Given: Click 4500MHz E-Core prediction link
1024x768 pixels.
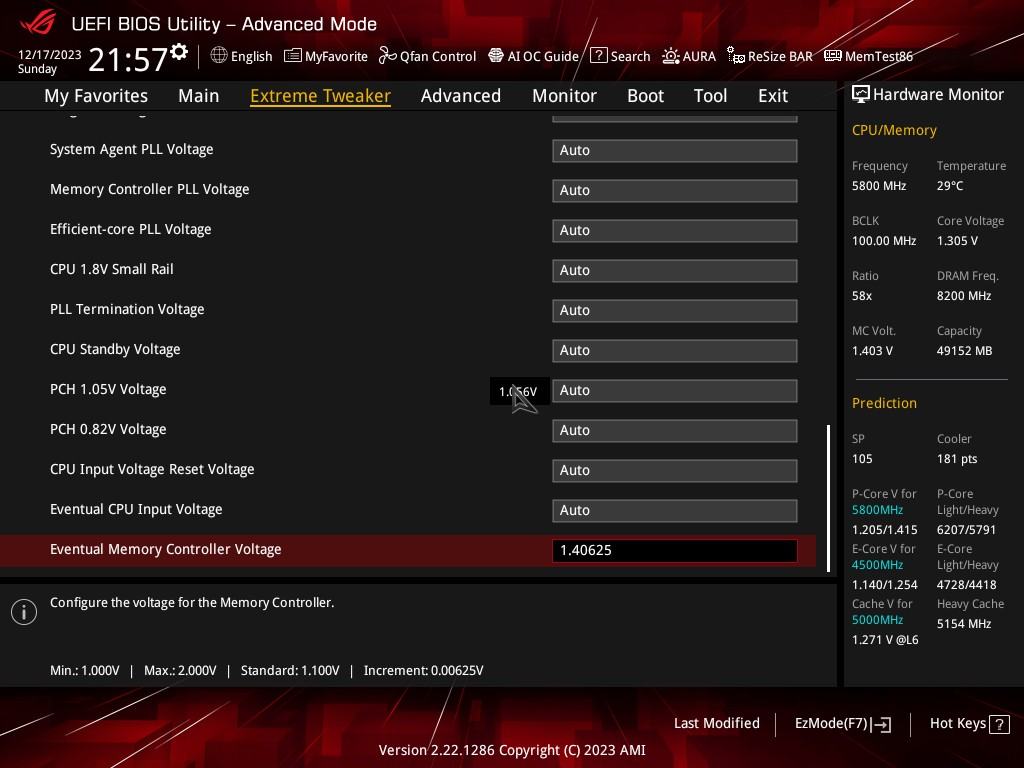Looking at the screenshot, I should coord(877,565).
